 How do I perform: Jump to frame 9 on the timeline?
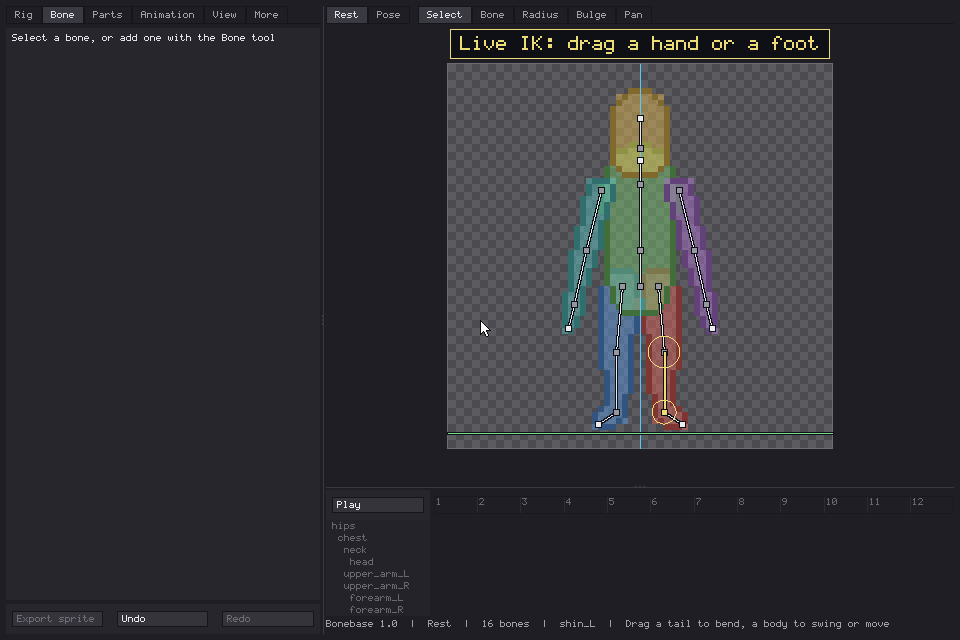pyautogui.click(x=784, y=502)
